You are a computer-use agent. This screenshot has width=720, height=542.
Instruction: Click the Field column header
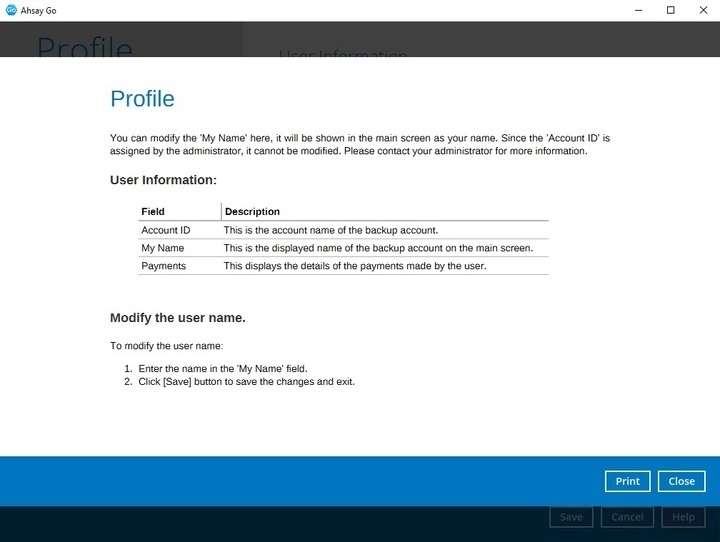(153, 211)
